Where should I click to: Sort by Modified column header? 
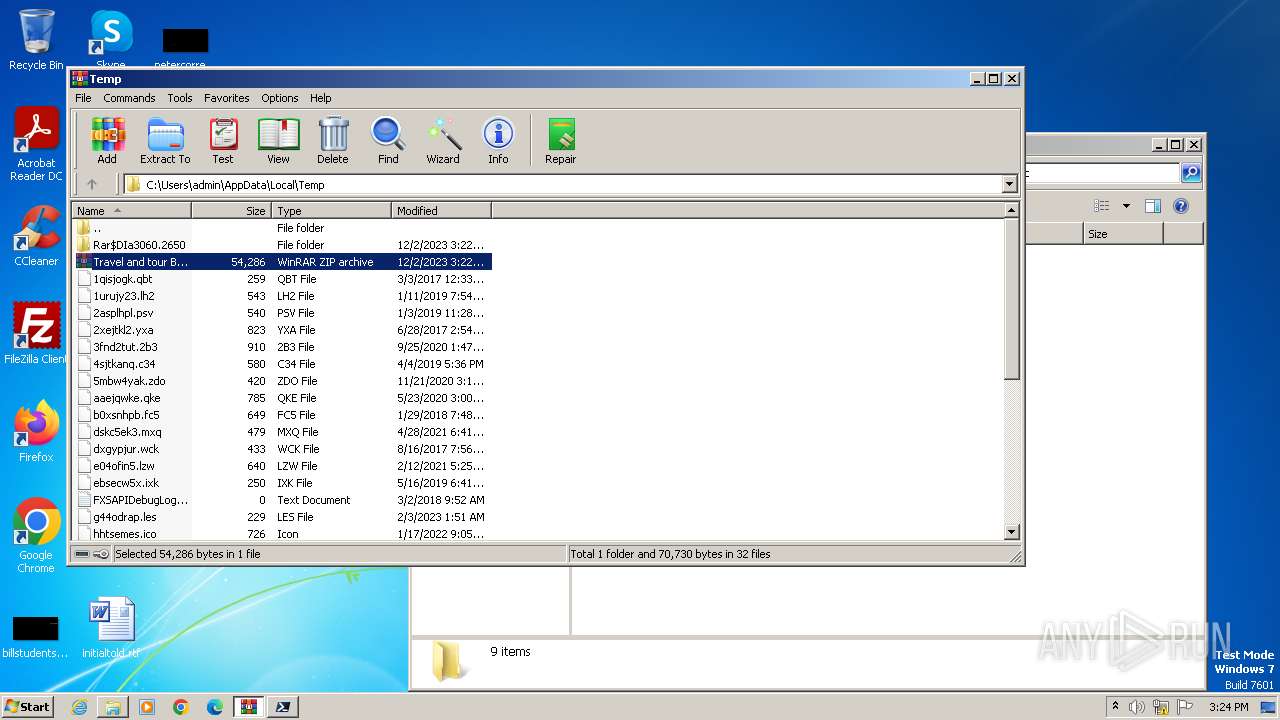[x=442, y=211]
